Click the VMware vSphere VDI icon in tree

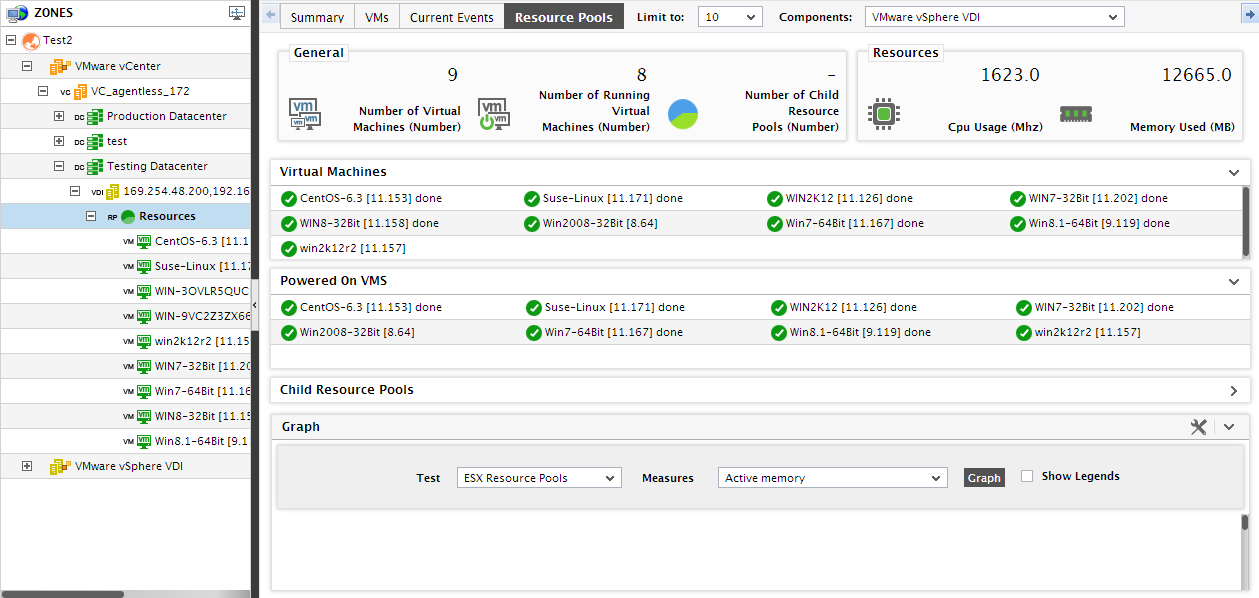61,466
